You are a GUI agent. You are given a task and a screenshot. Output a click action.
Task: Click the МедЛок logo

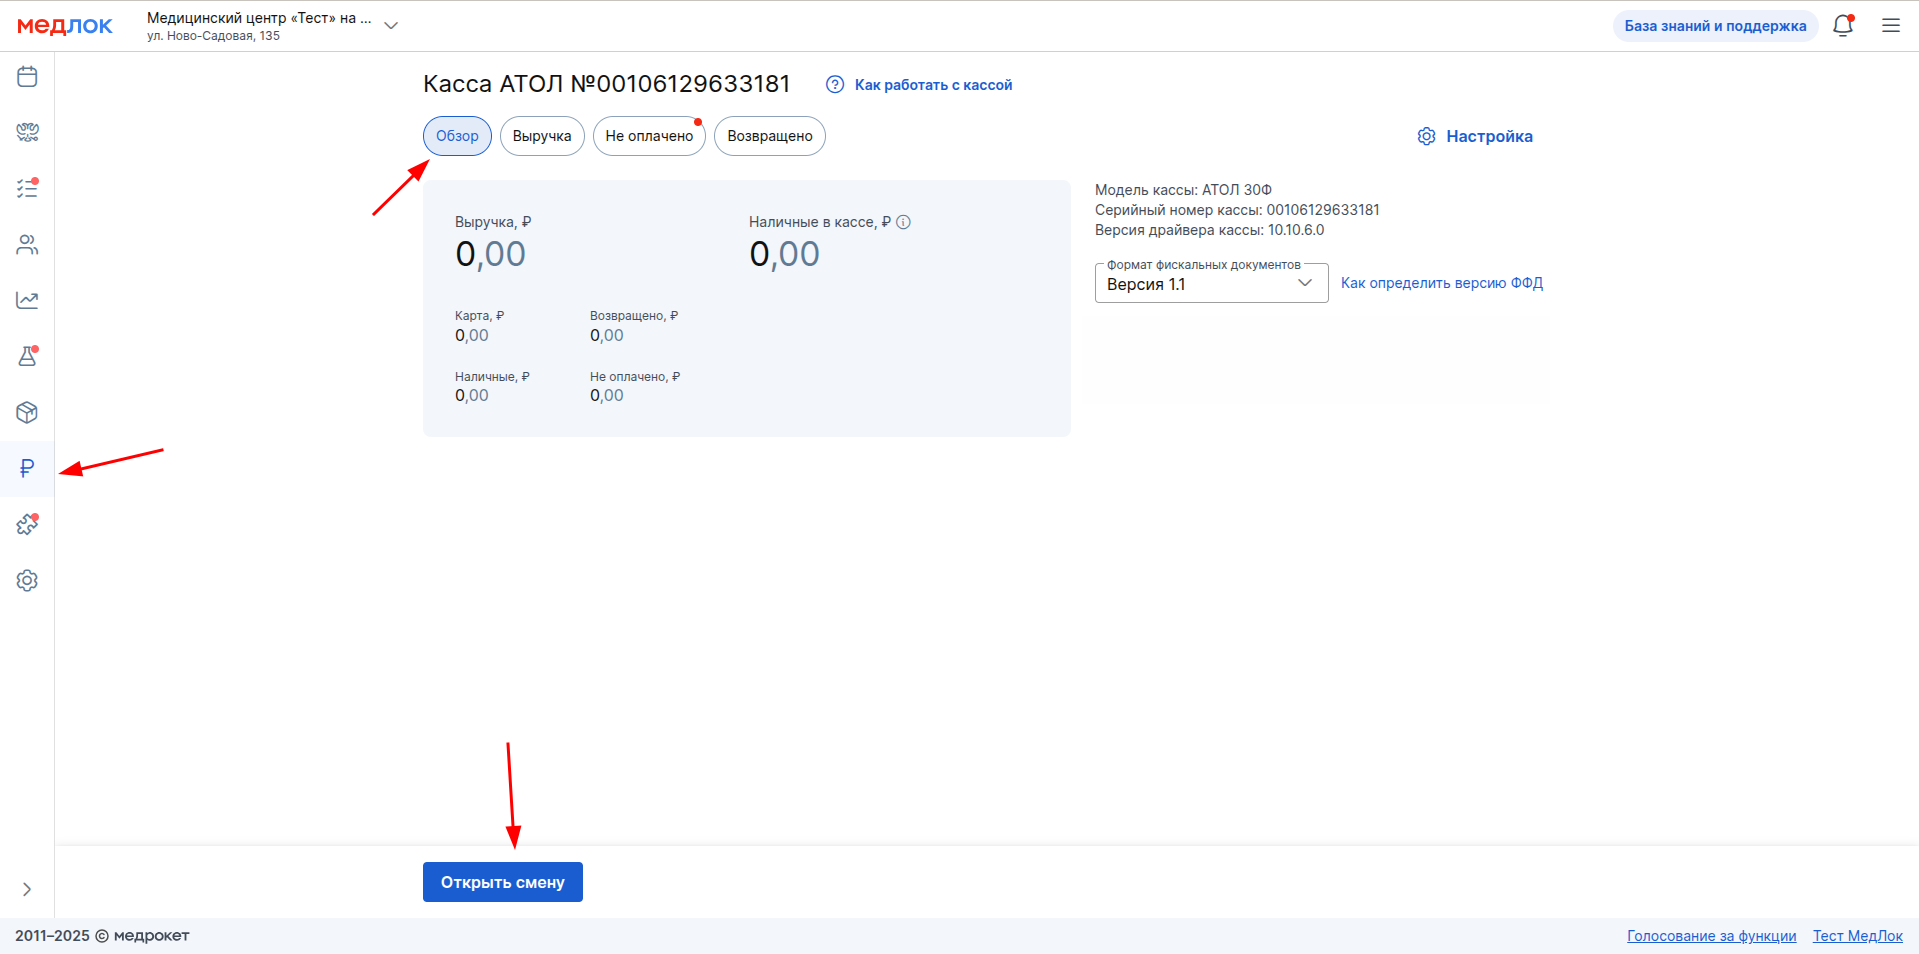[x=65, y=26]
